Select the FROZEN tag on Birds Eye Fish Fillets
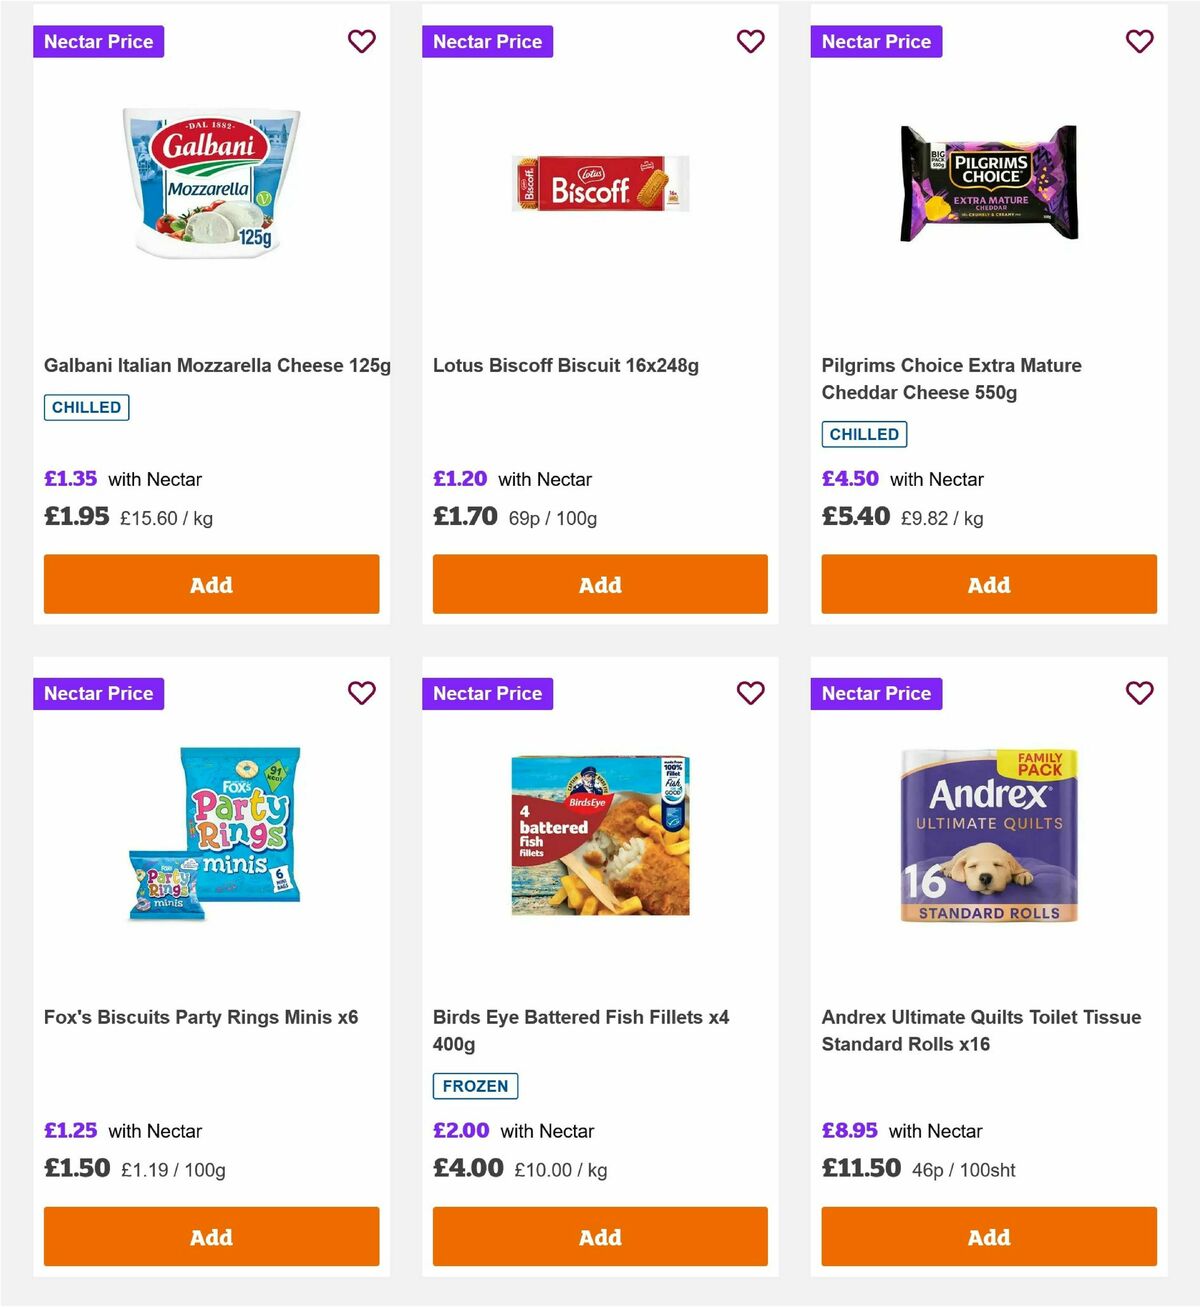 point(474,1086)
